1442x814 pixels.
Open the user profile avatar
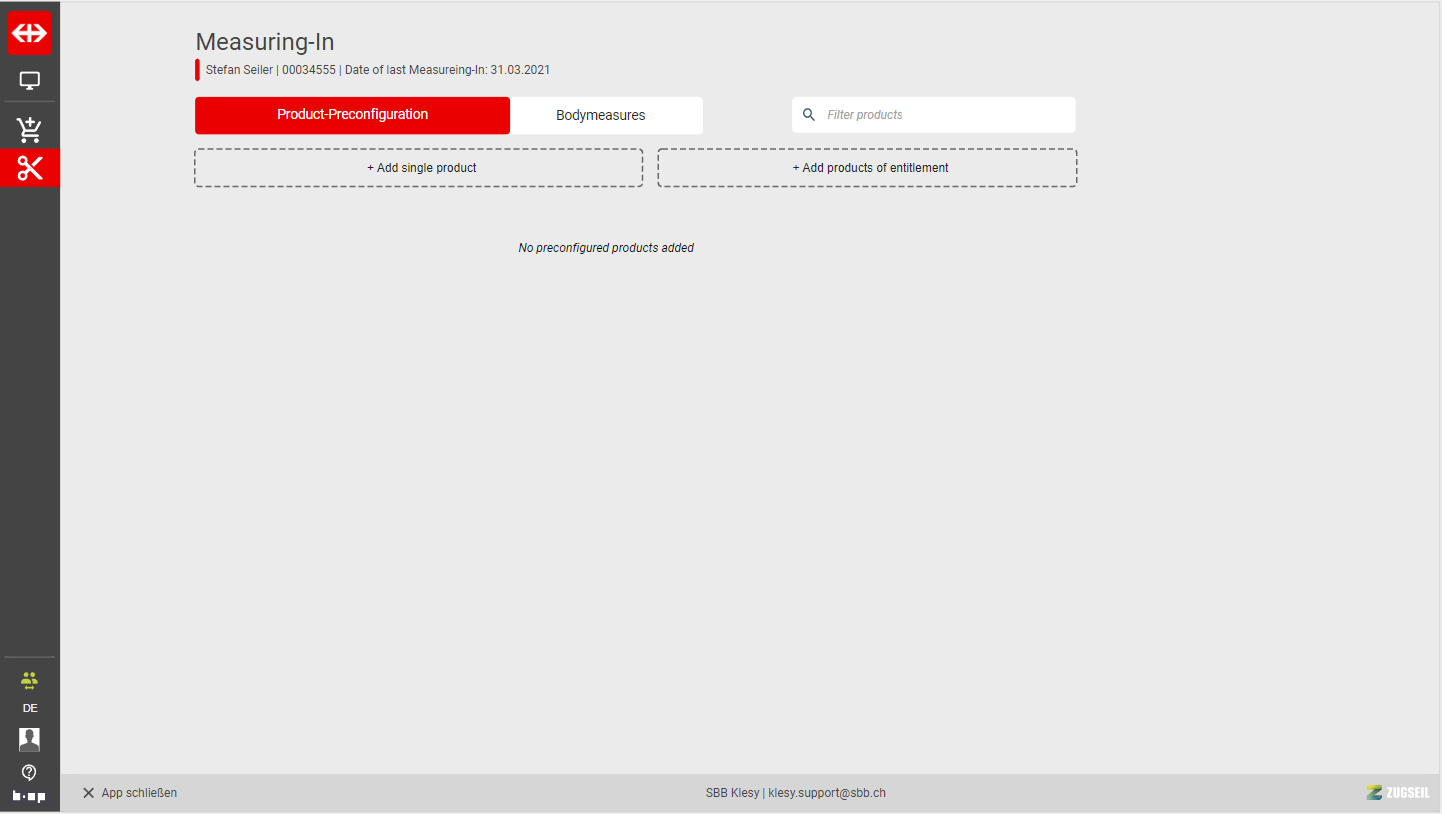29,739
